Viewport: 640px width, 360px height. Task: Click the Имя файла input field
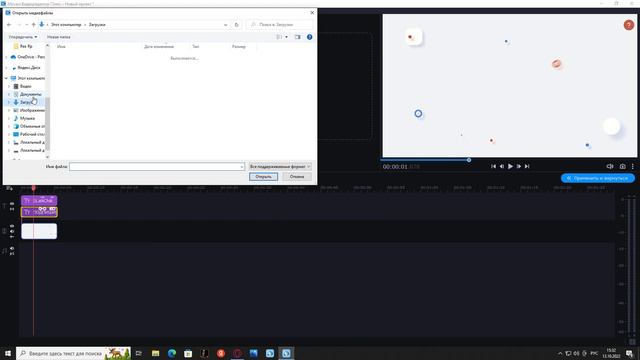click(x=157, y=167)
